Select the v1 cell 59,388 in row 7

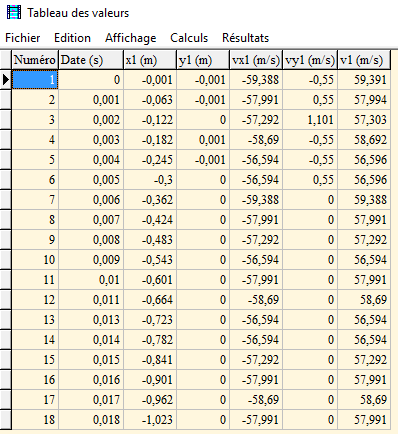pyautogui.click(x=364, y=200)
